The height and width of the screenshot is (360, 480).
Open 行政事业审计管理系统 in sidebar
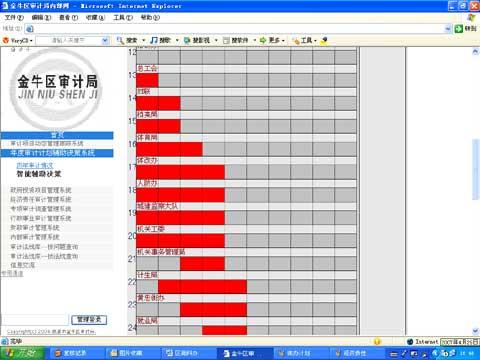click(x=41, y=218)
